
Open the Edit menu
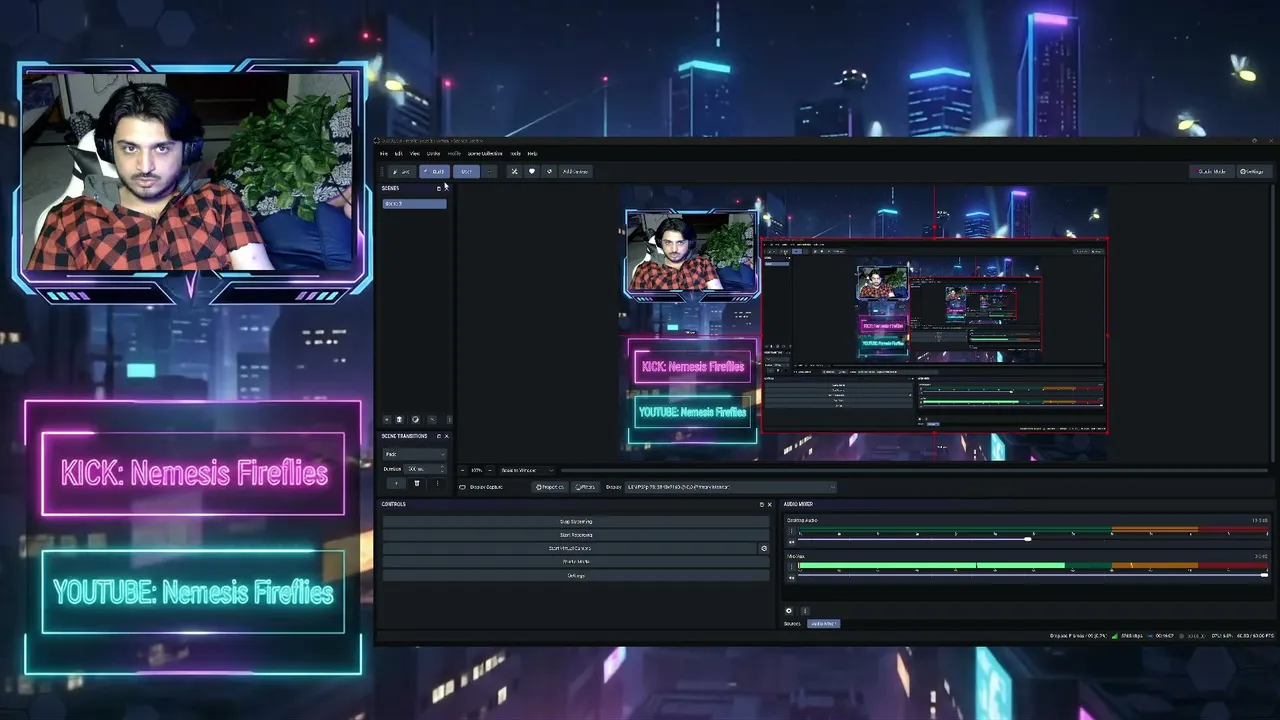(398, 153)
